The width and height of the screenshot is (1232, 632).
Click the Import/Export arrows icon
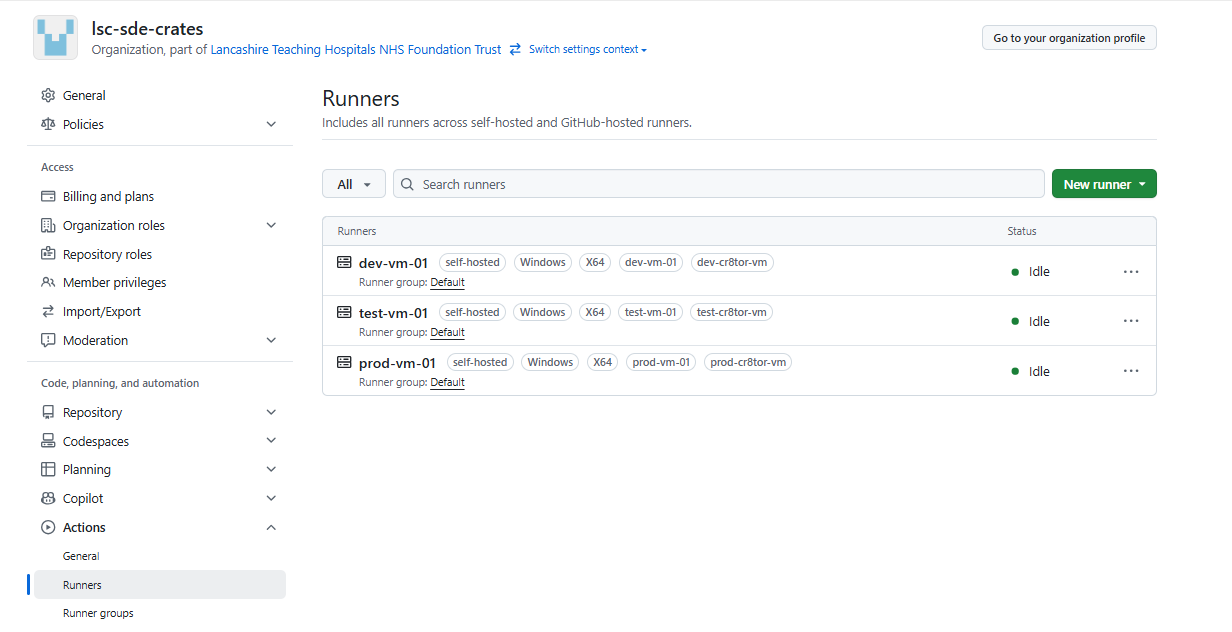point(48,311)
